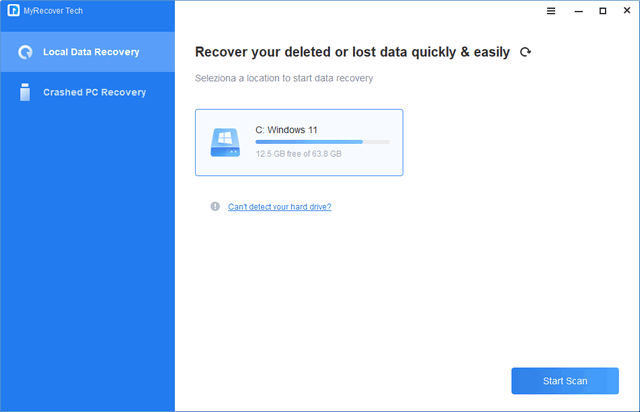Close the MyRecover window
Image resolution: width=640 pixels, height=412 pixels.
coord(627,11)
